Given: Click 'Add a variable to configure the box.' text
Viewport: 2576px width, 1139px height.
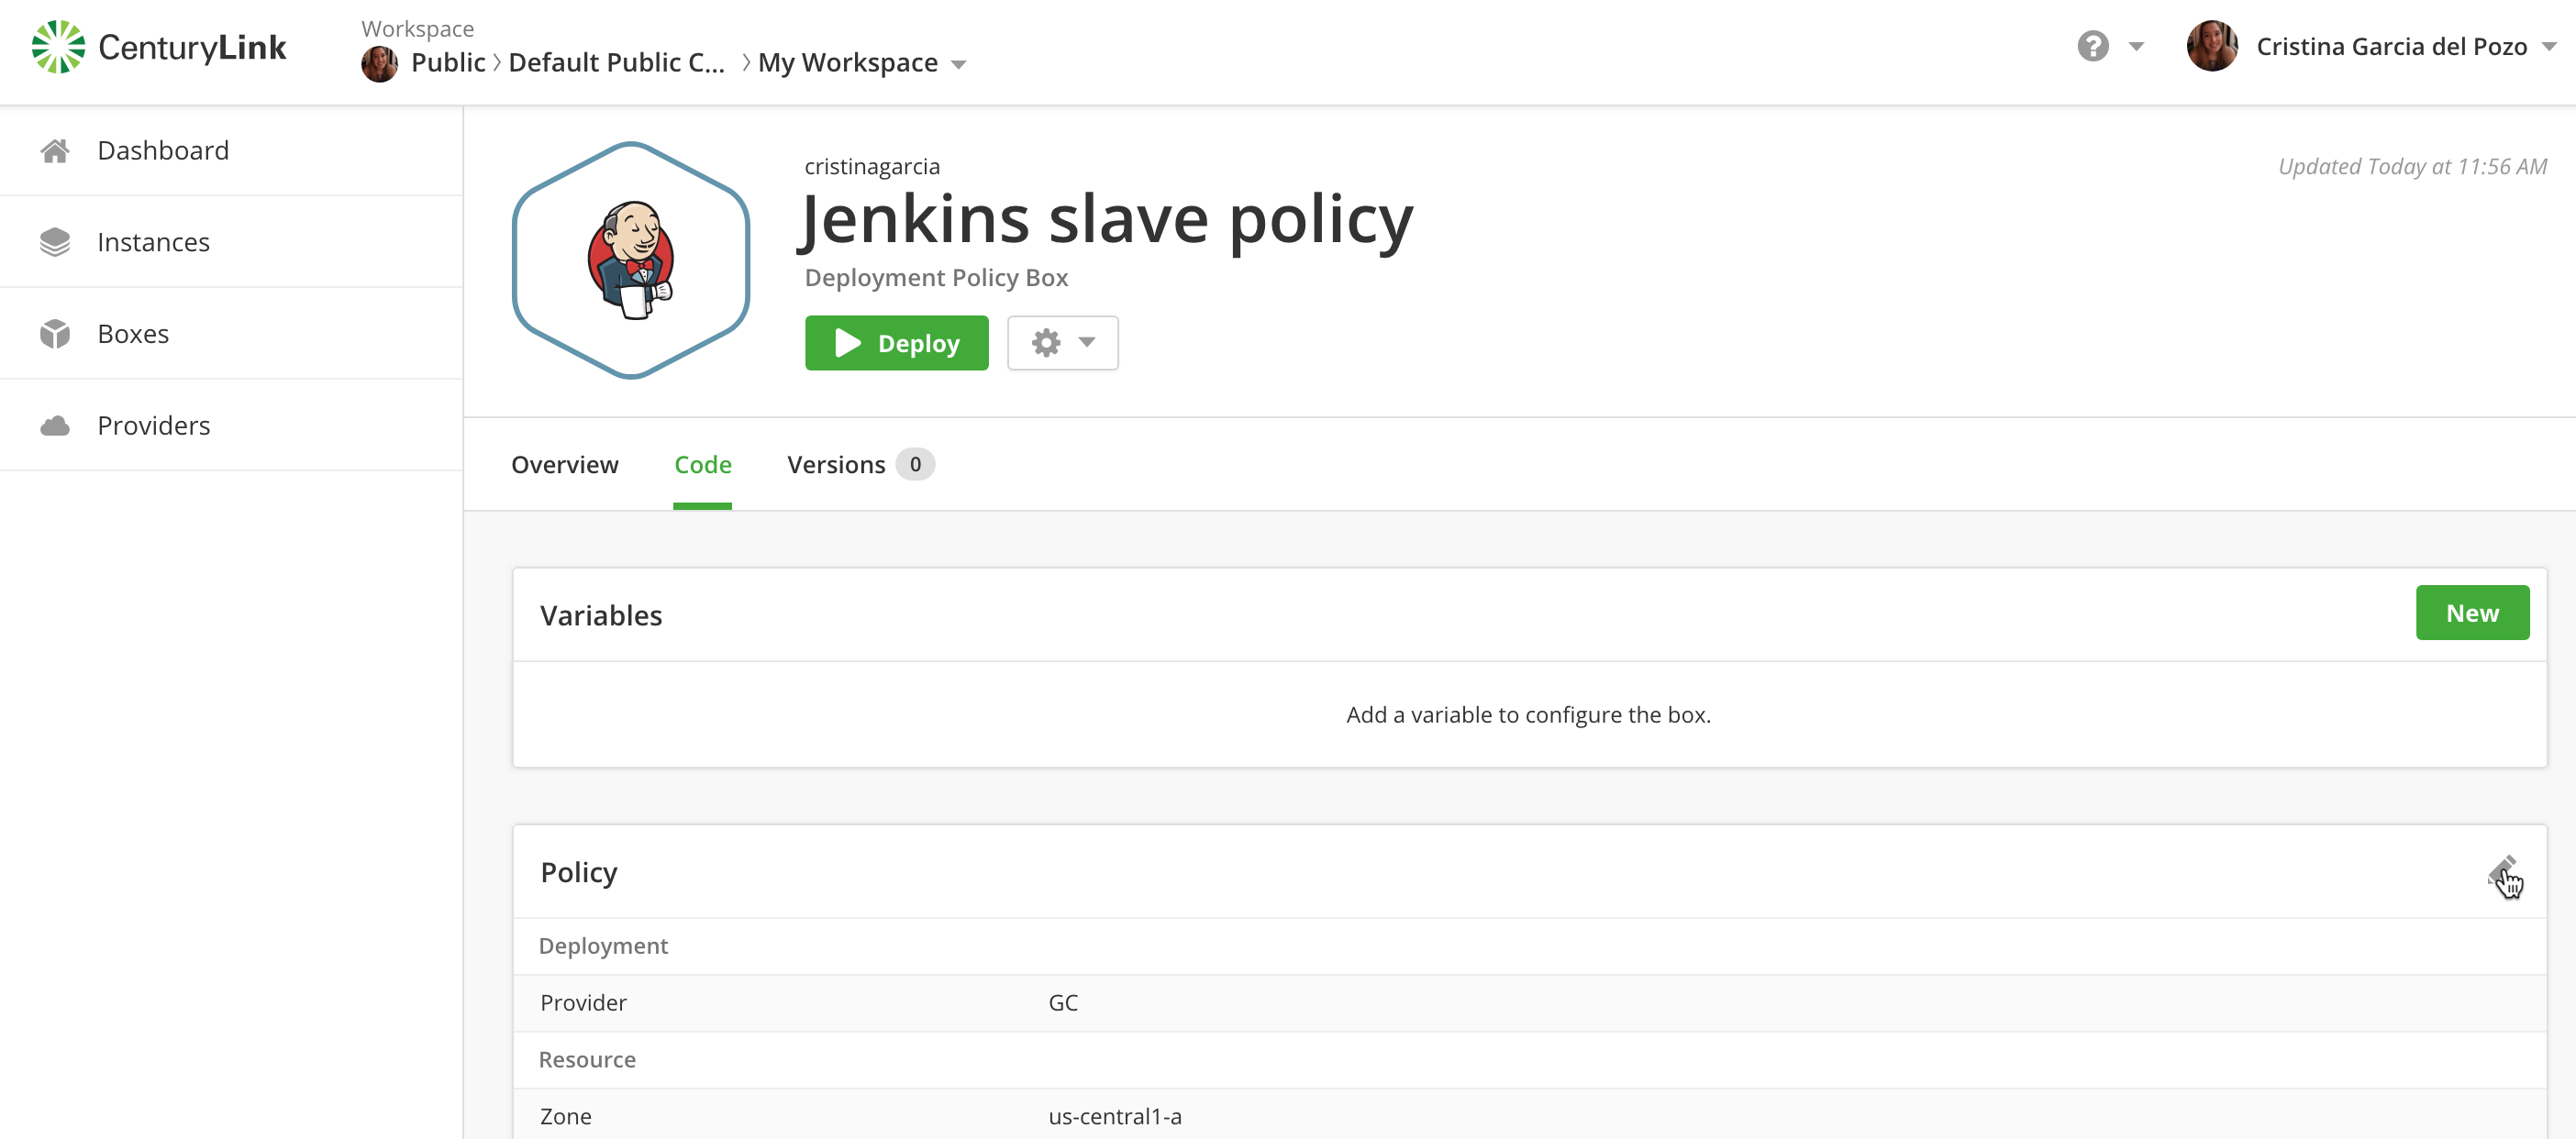Looking at the screenshot, I should click(1528, 715).
